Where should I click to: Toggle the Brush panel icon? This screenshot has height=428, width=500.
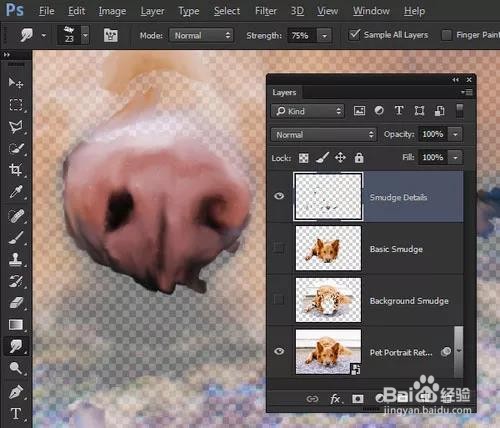(x=111, y=35)
